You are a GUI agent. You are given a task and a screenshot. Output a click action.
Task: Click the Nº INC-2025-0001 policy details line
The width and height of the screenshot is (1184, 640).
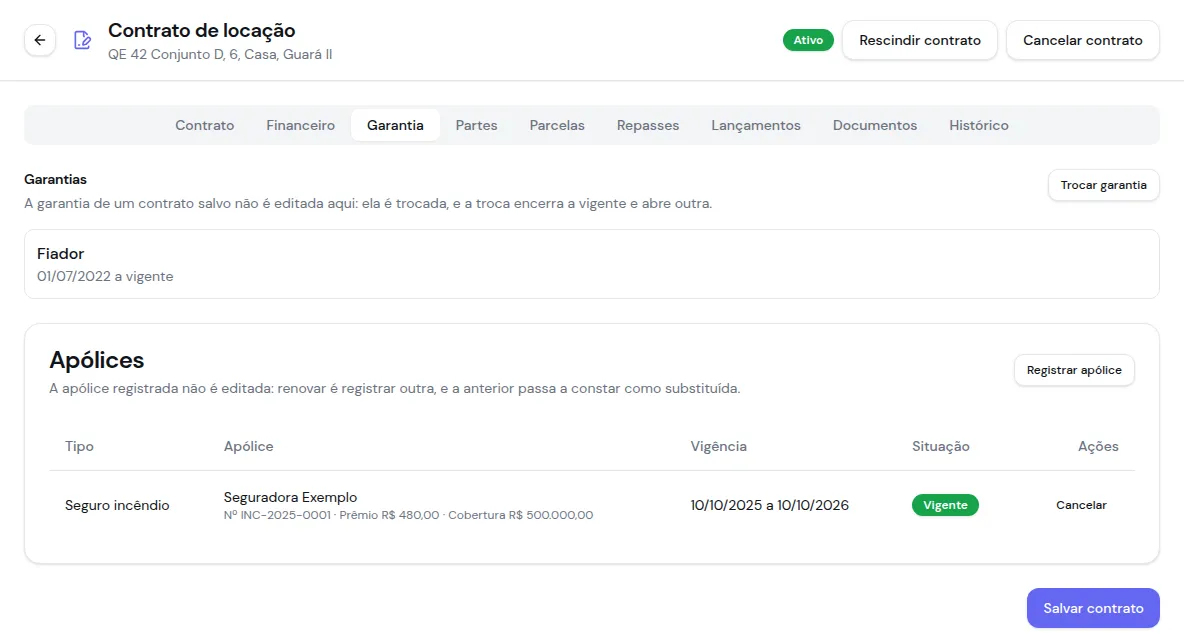coord(409,515)
